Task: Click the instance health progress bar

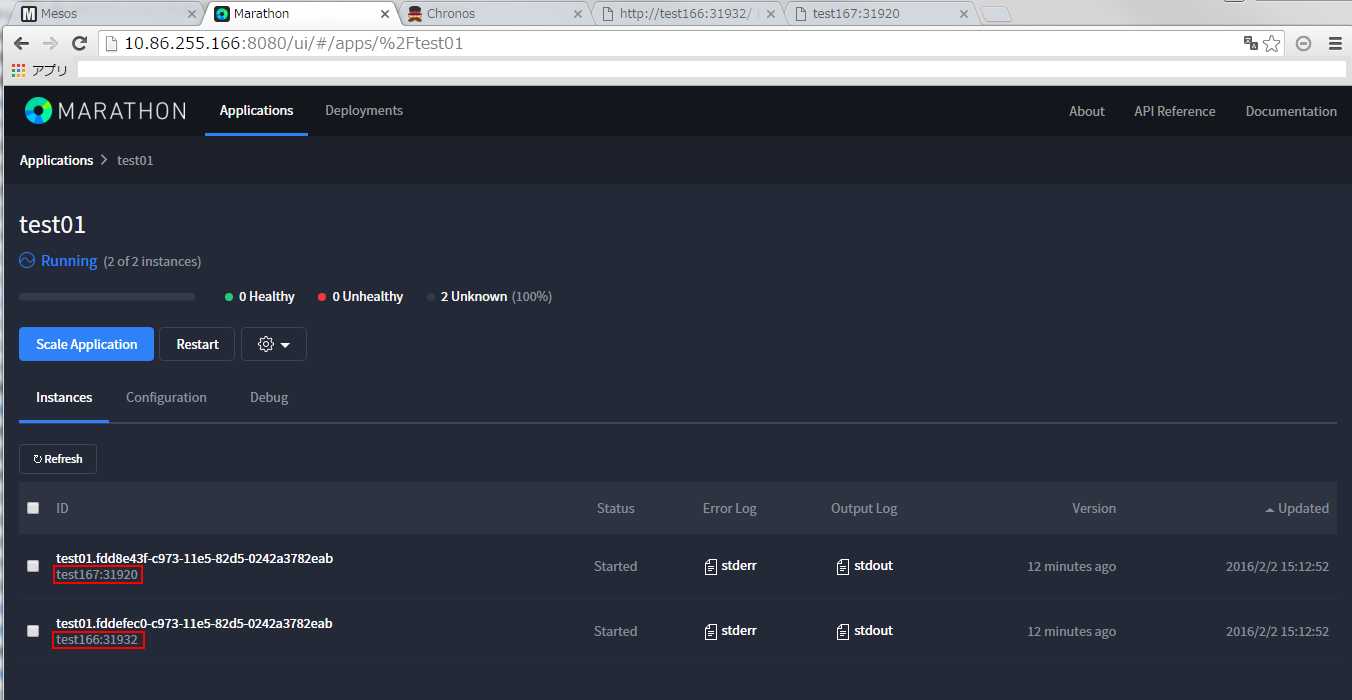Action: pos(107,297)
